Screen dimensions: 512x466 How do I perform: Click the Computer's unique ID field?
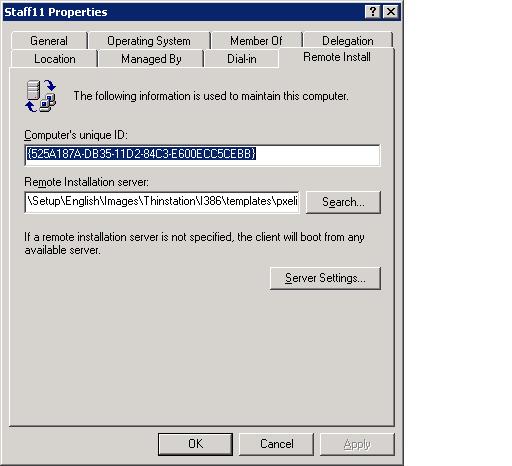click(202, 155)
